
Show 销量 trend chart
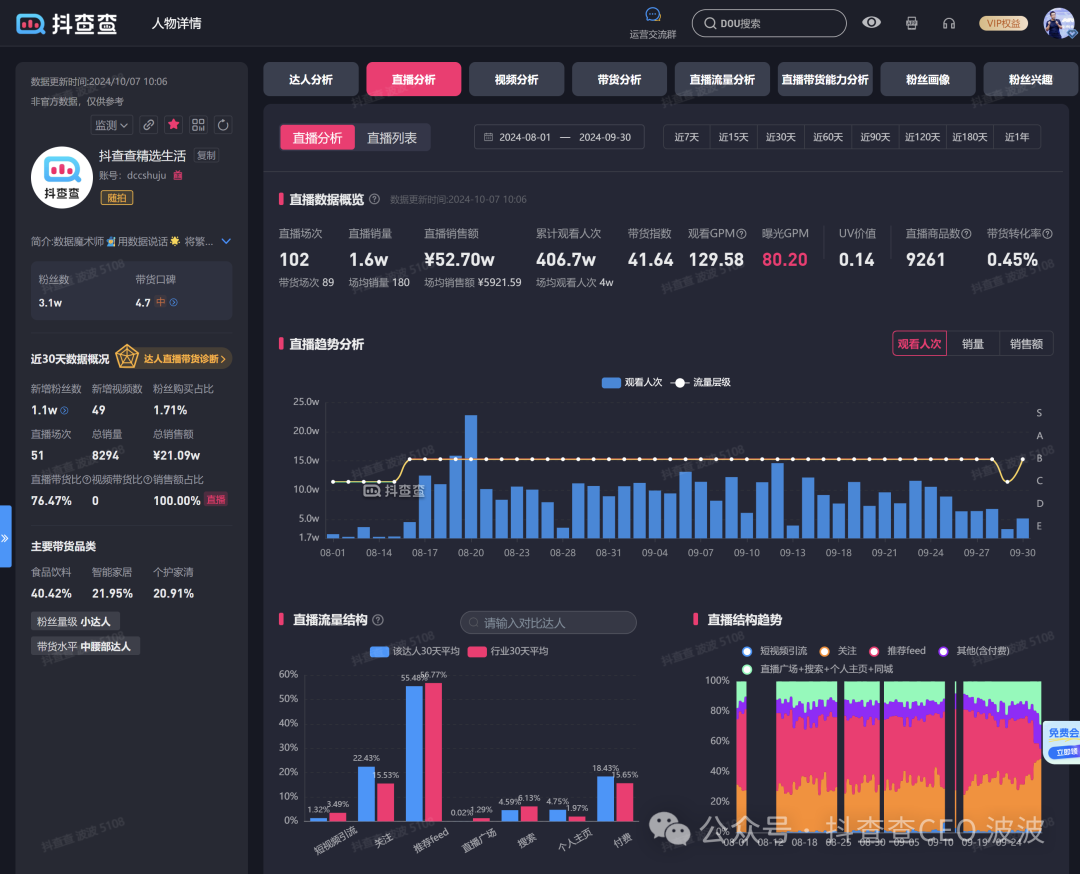973,344
